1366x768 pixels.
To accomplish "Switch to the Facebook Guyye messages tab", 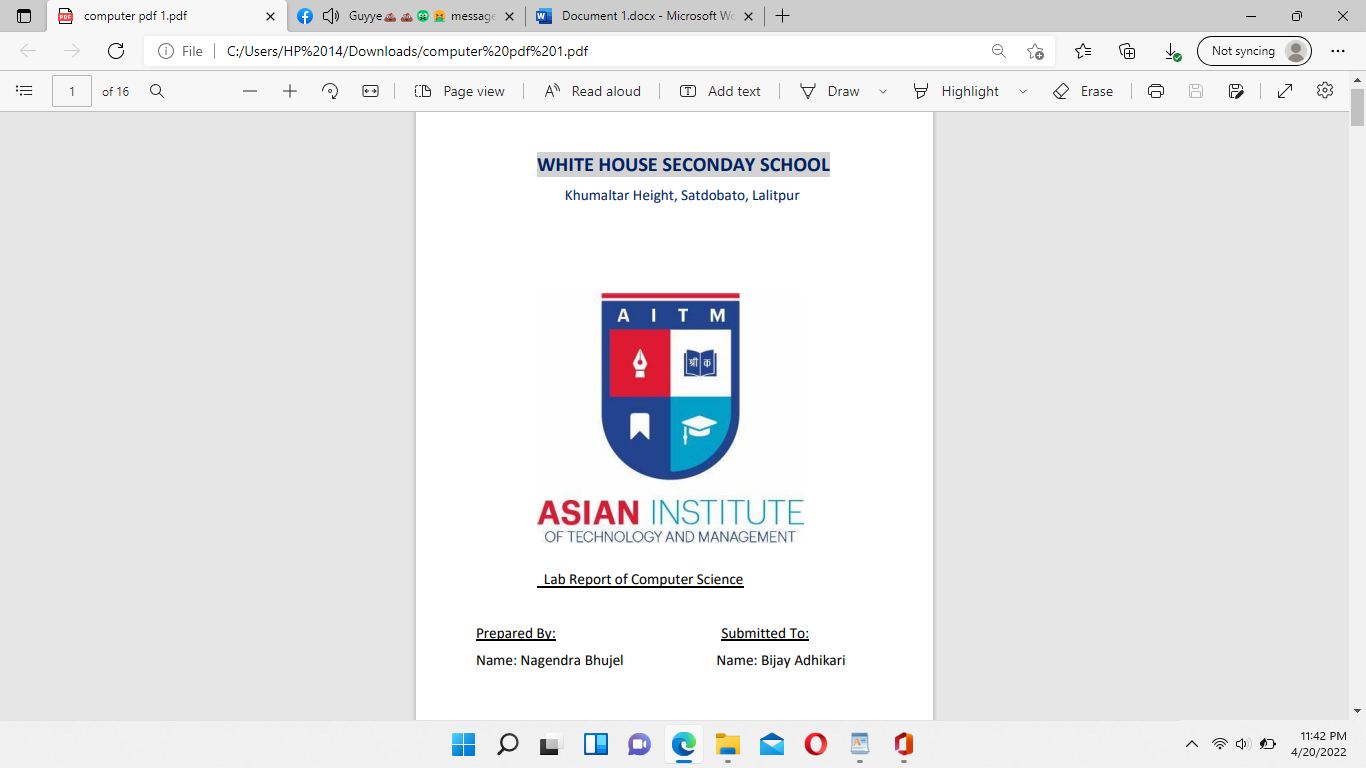I will 407,16.
